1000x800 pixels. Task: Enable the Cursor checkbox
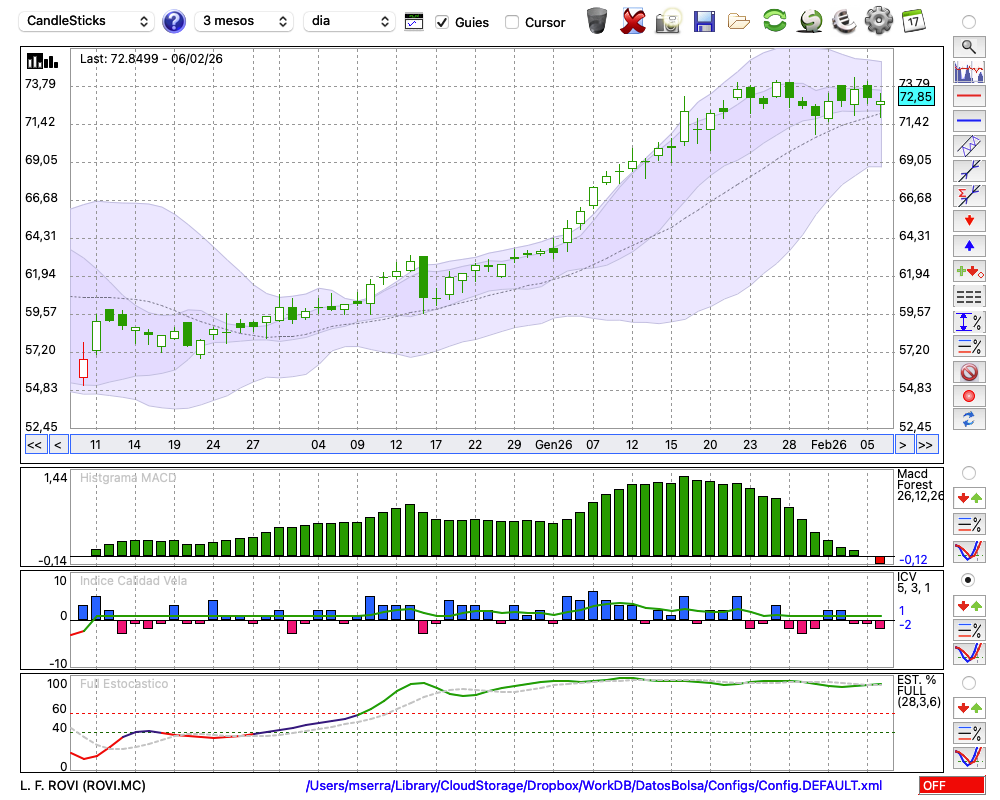(x=512, y=22)
